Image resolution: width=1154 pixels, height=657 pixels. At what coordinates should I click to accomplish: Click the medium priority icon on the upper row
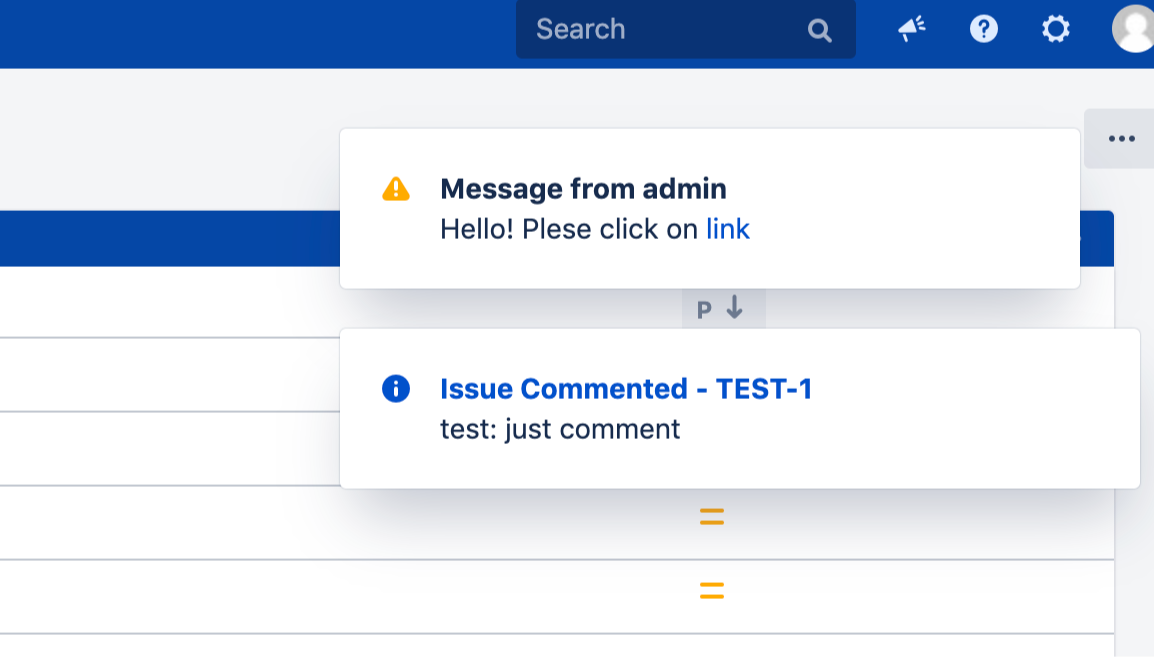pos(711,517)
